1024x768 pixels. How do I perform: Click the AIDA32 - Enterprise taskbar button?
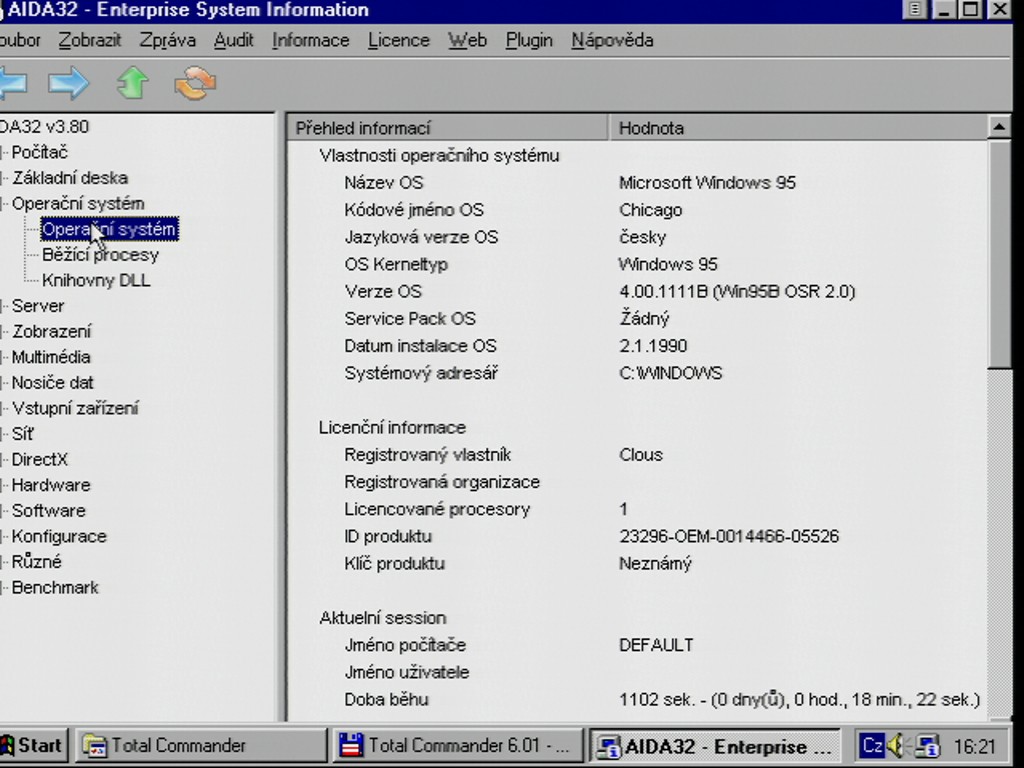pos(714,746)
